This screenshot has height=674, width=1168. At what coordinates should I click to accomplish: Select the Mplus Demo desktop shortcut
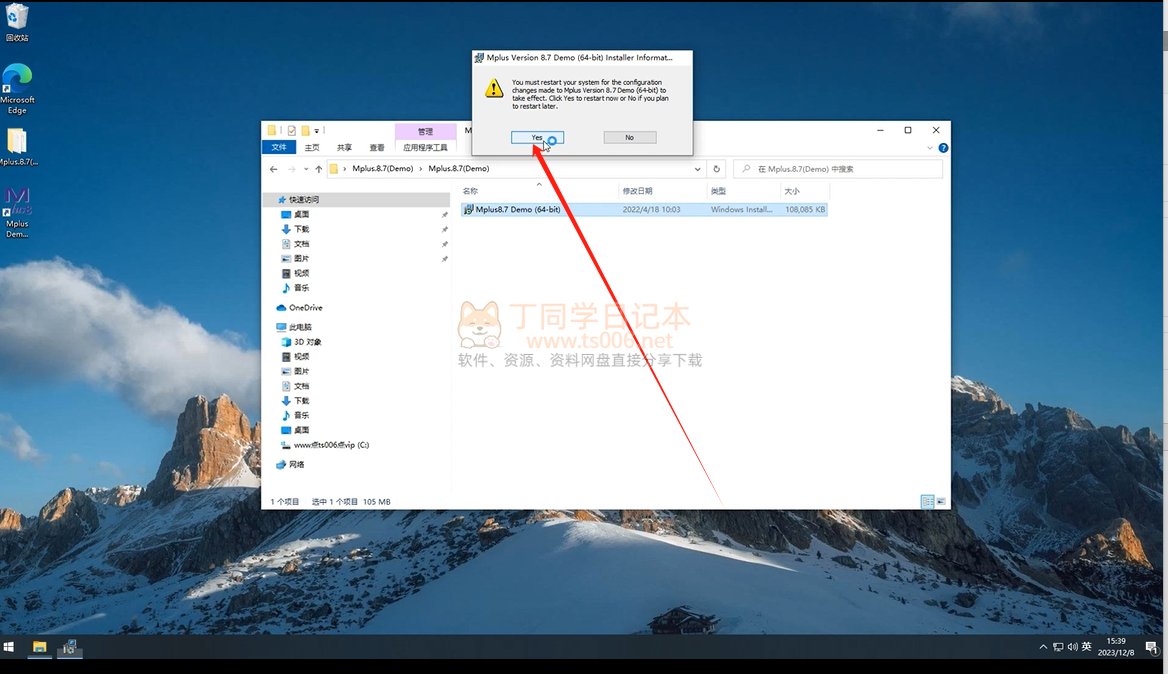pos(17,213)
